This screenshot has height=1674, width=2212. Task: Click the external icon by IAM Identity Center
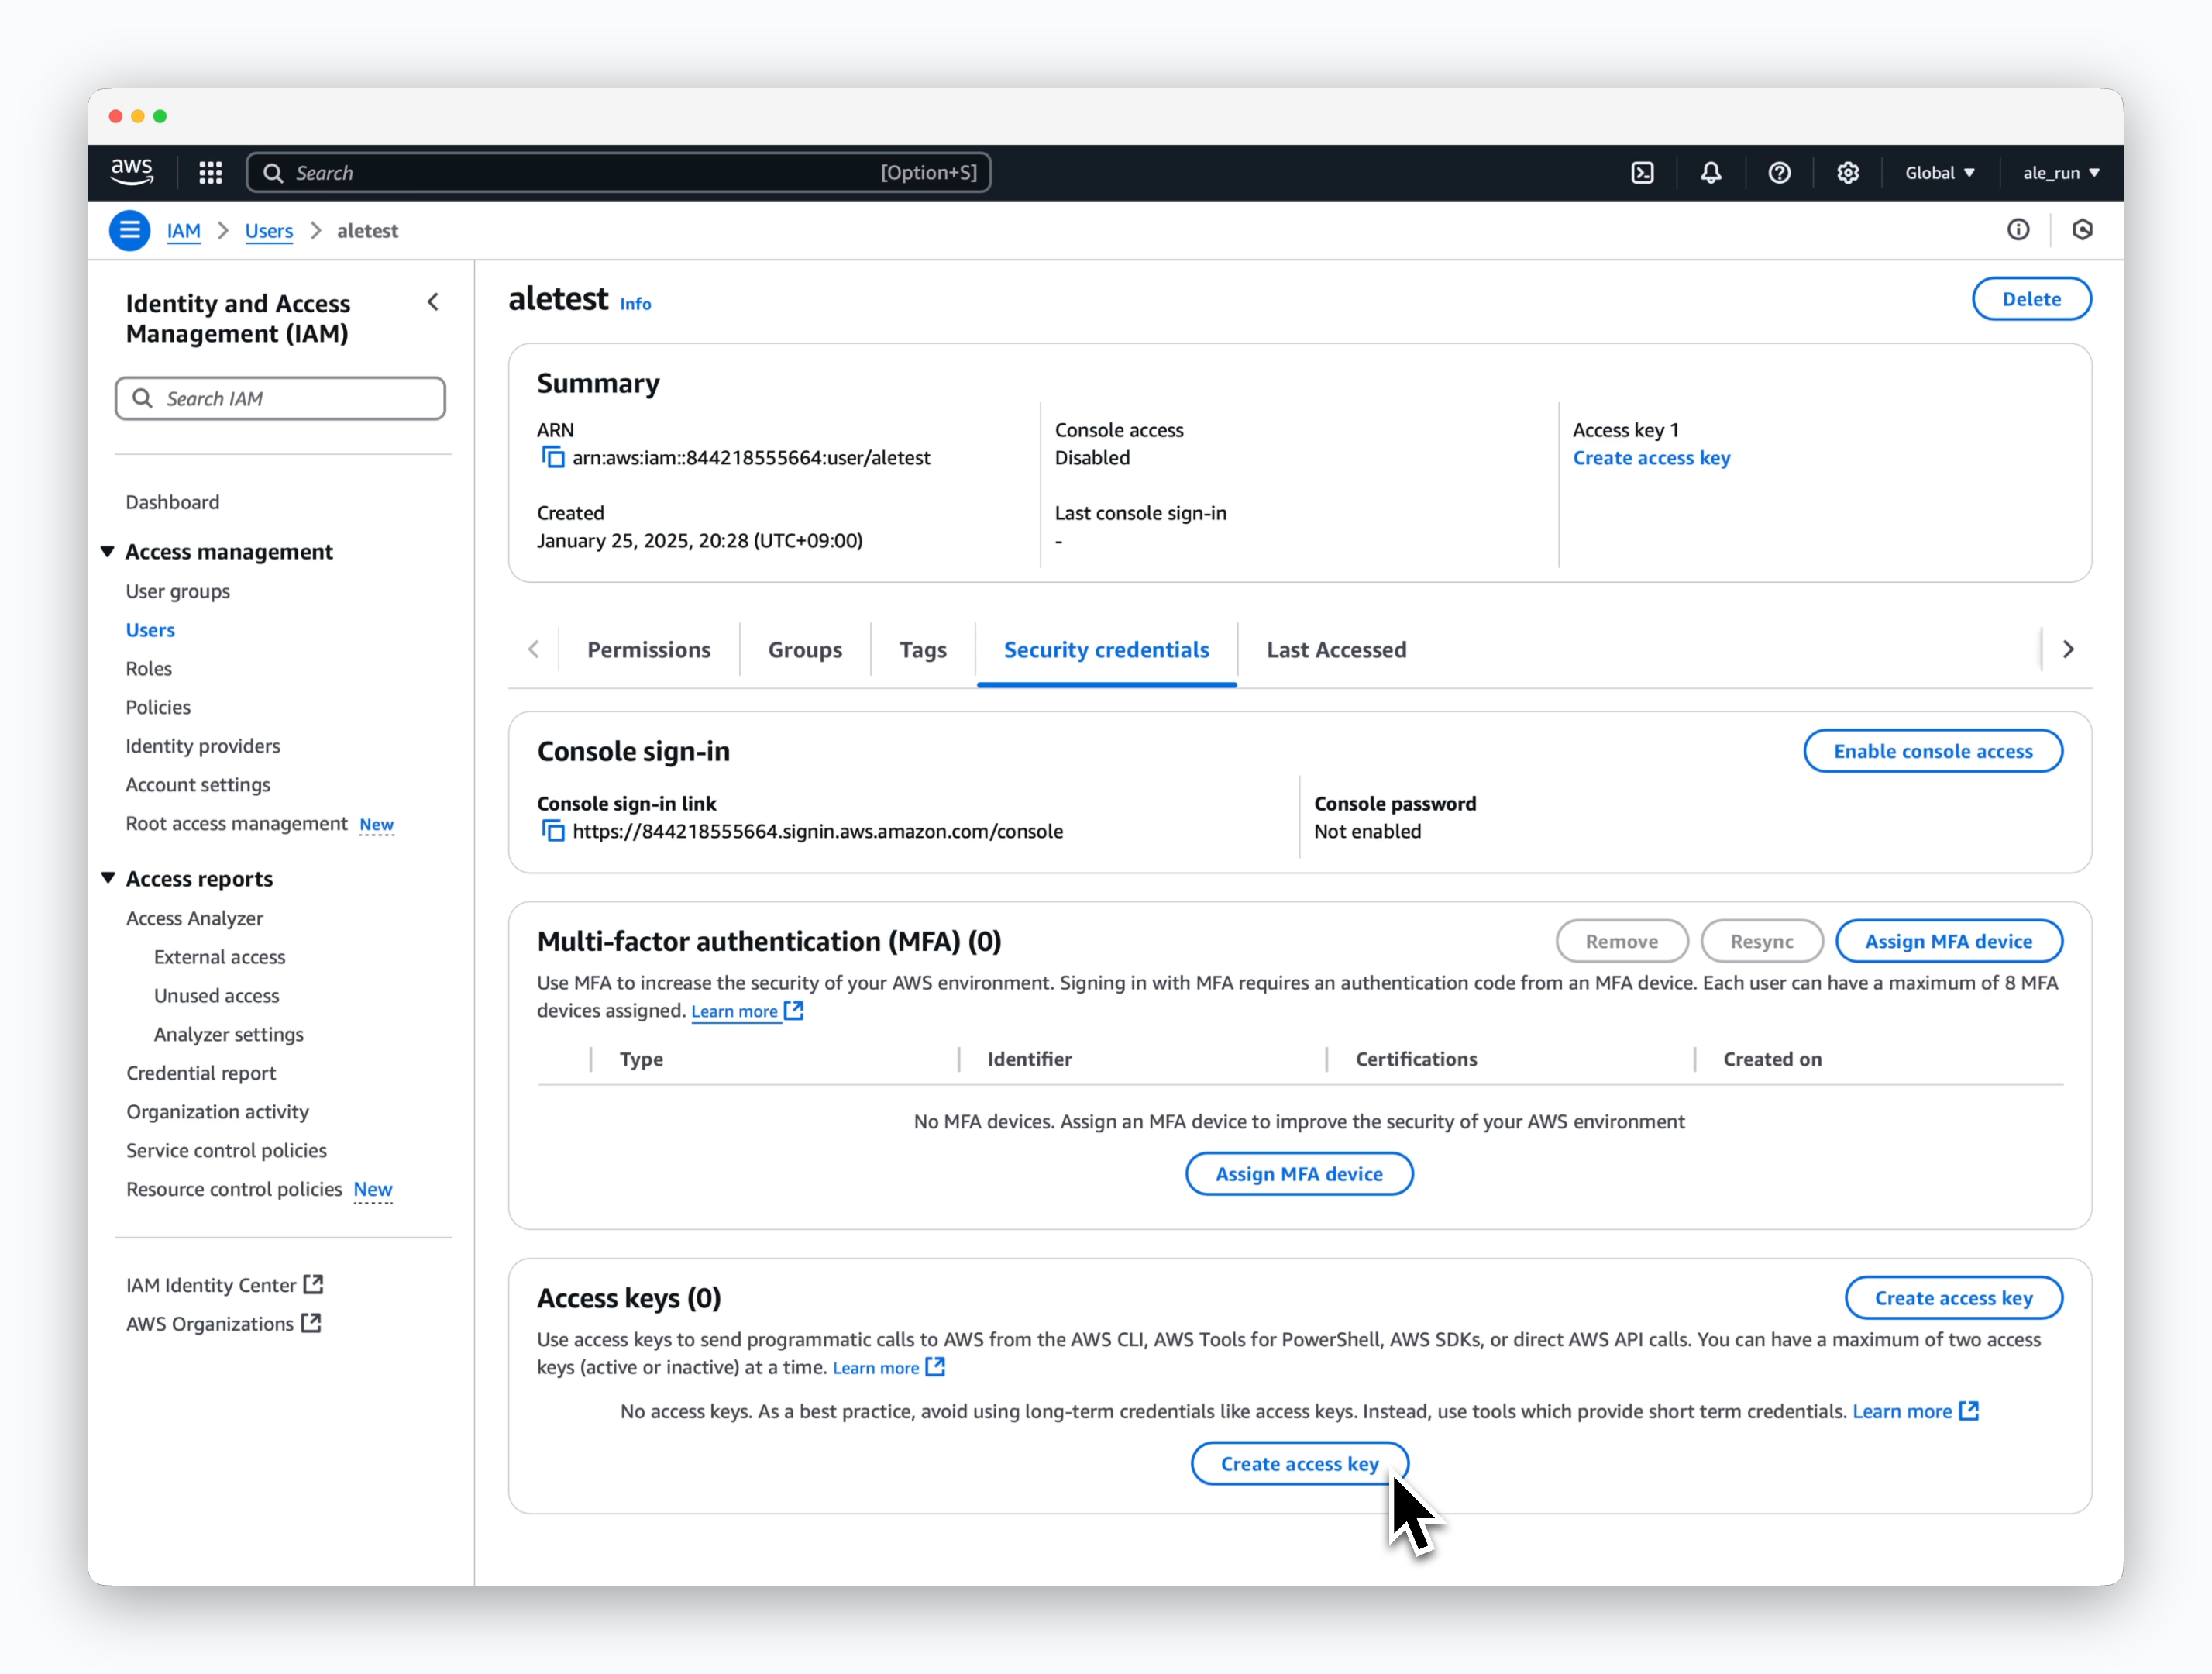tap(313, 1284)
